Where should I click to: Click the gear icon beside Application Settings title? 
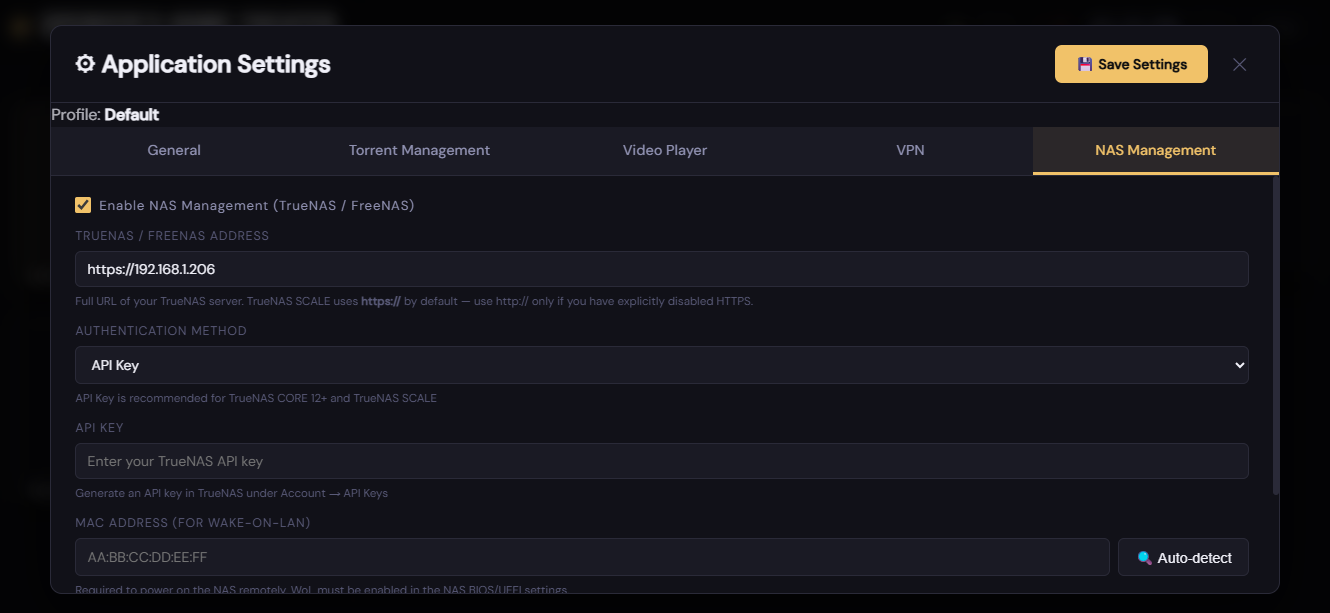(x=86, y=63)
